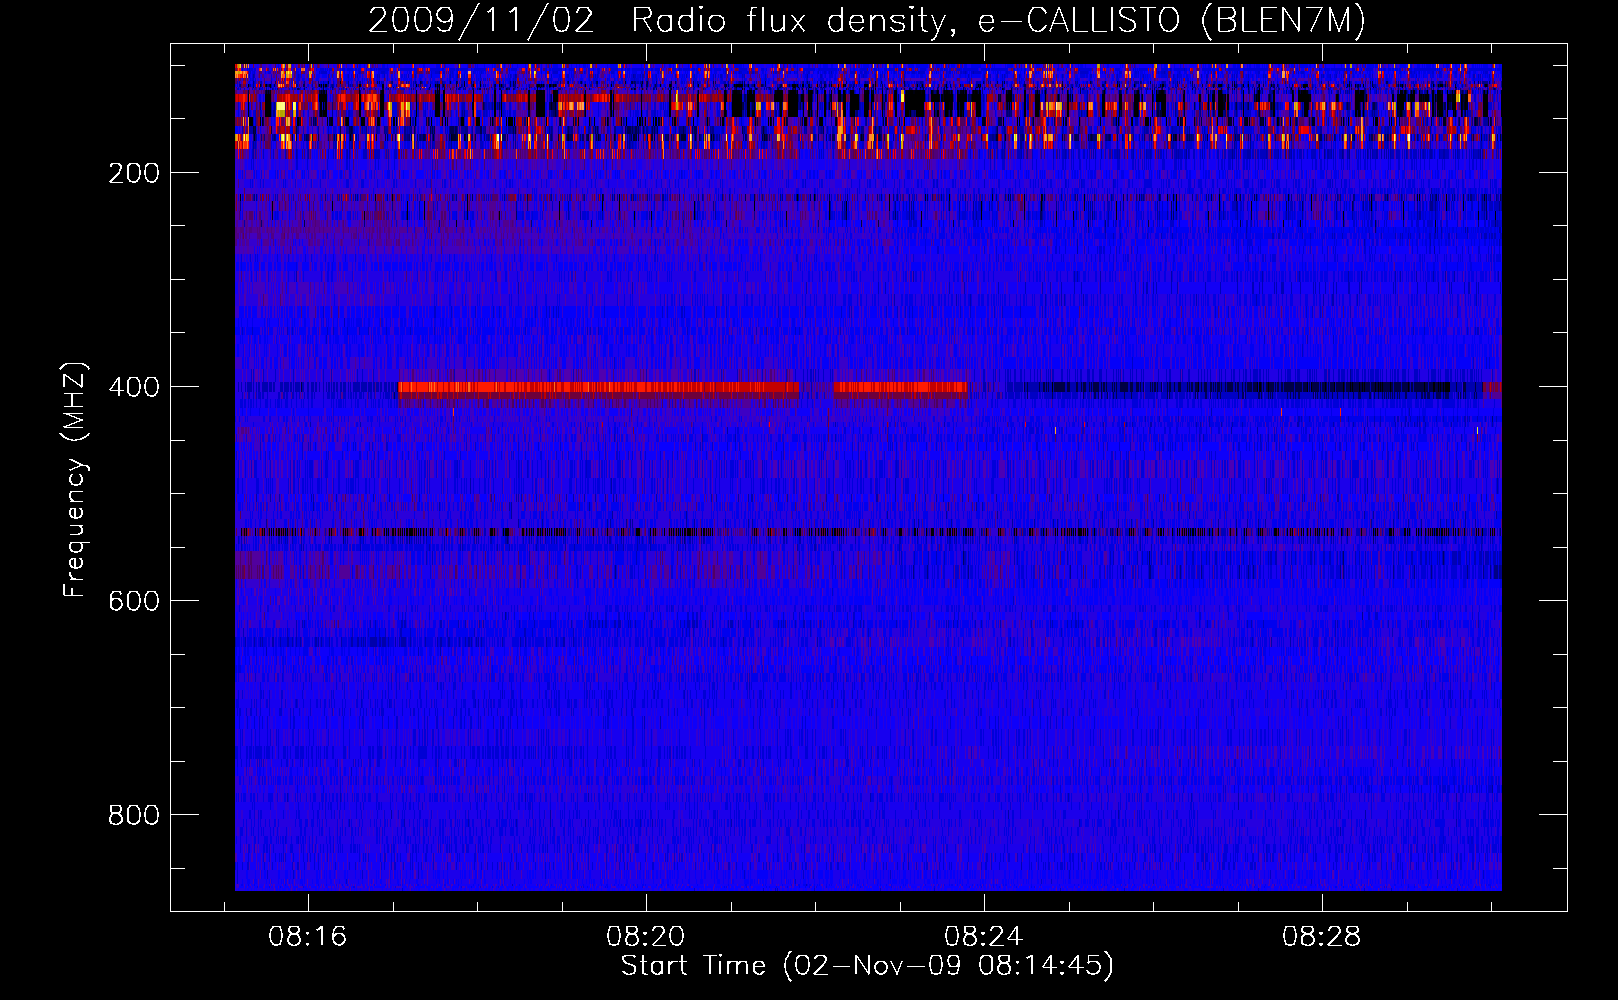Screen dimensions: 1618x1000
Task: Click the dark horizontal interference line near 535 MHz
Action: pyautogui.click(x=868, y=532)
